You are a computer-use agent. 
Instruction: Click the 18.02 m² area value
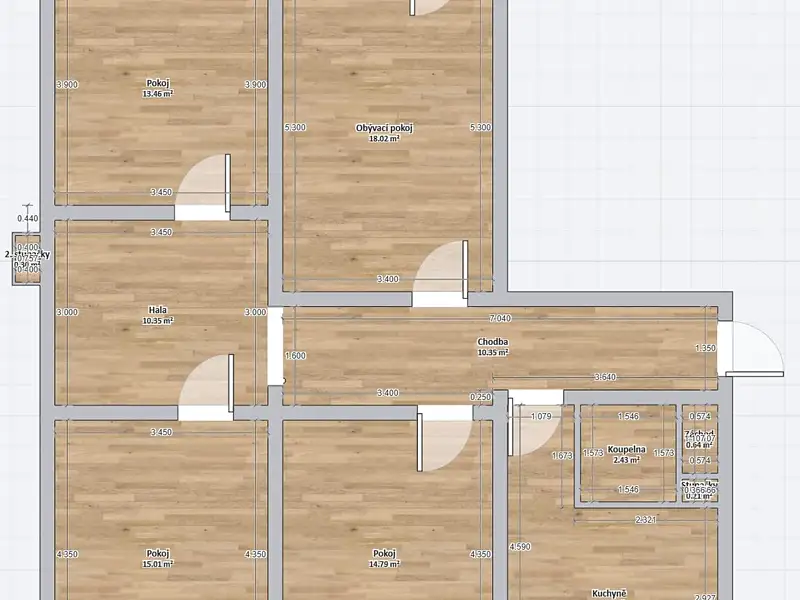tap(384, 138)
